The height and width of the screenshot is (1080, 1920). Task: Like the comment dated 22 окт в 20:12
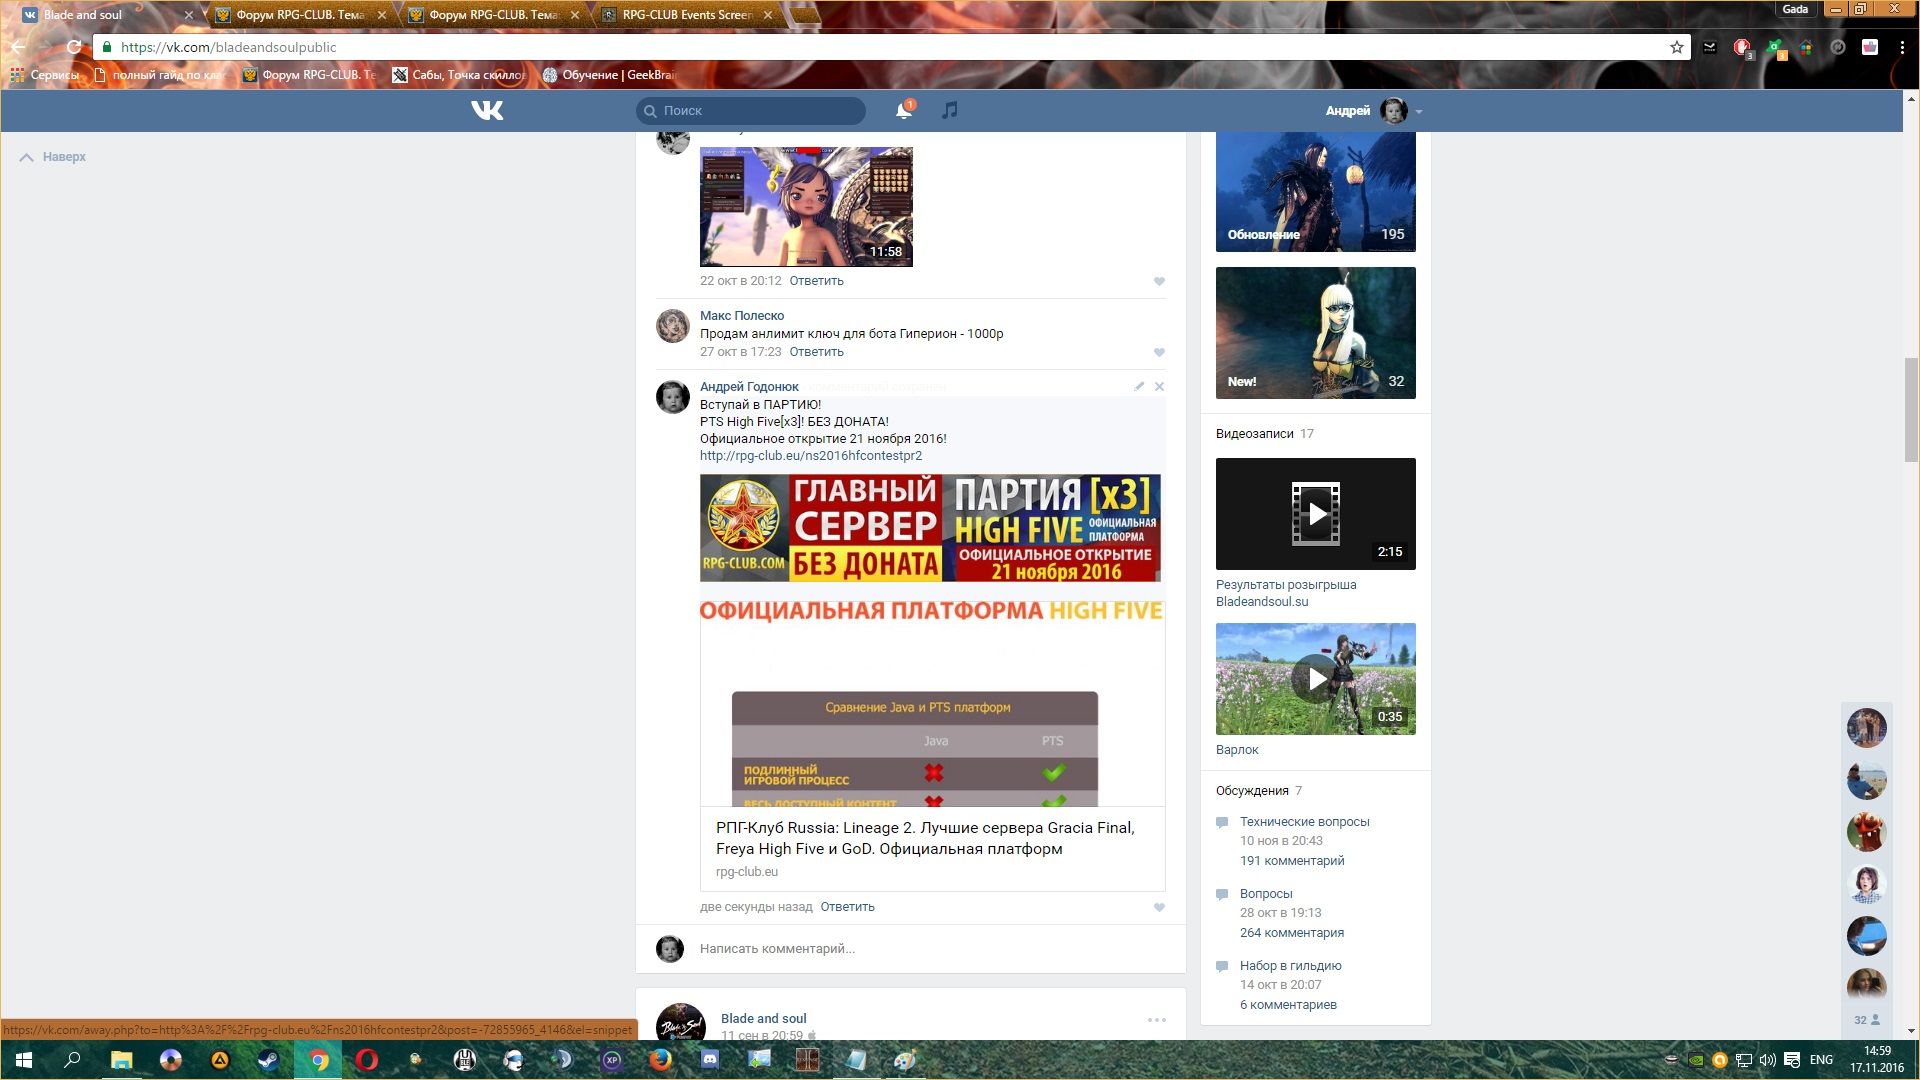click(x=1159, y=281)
